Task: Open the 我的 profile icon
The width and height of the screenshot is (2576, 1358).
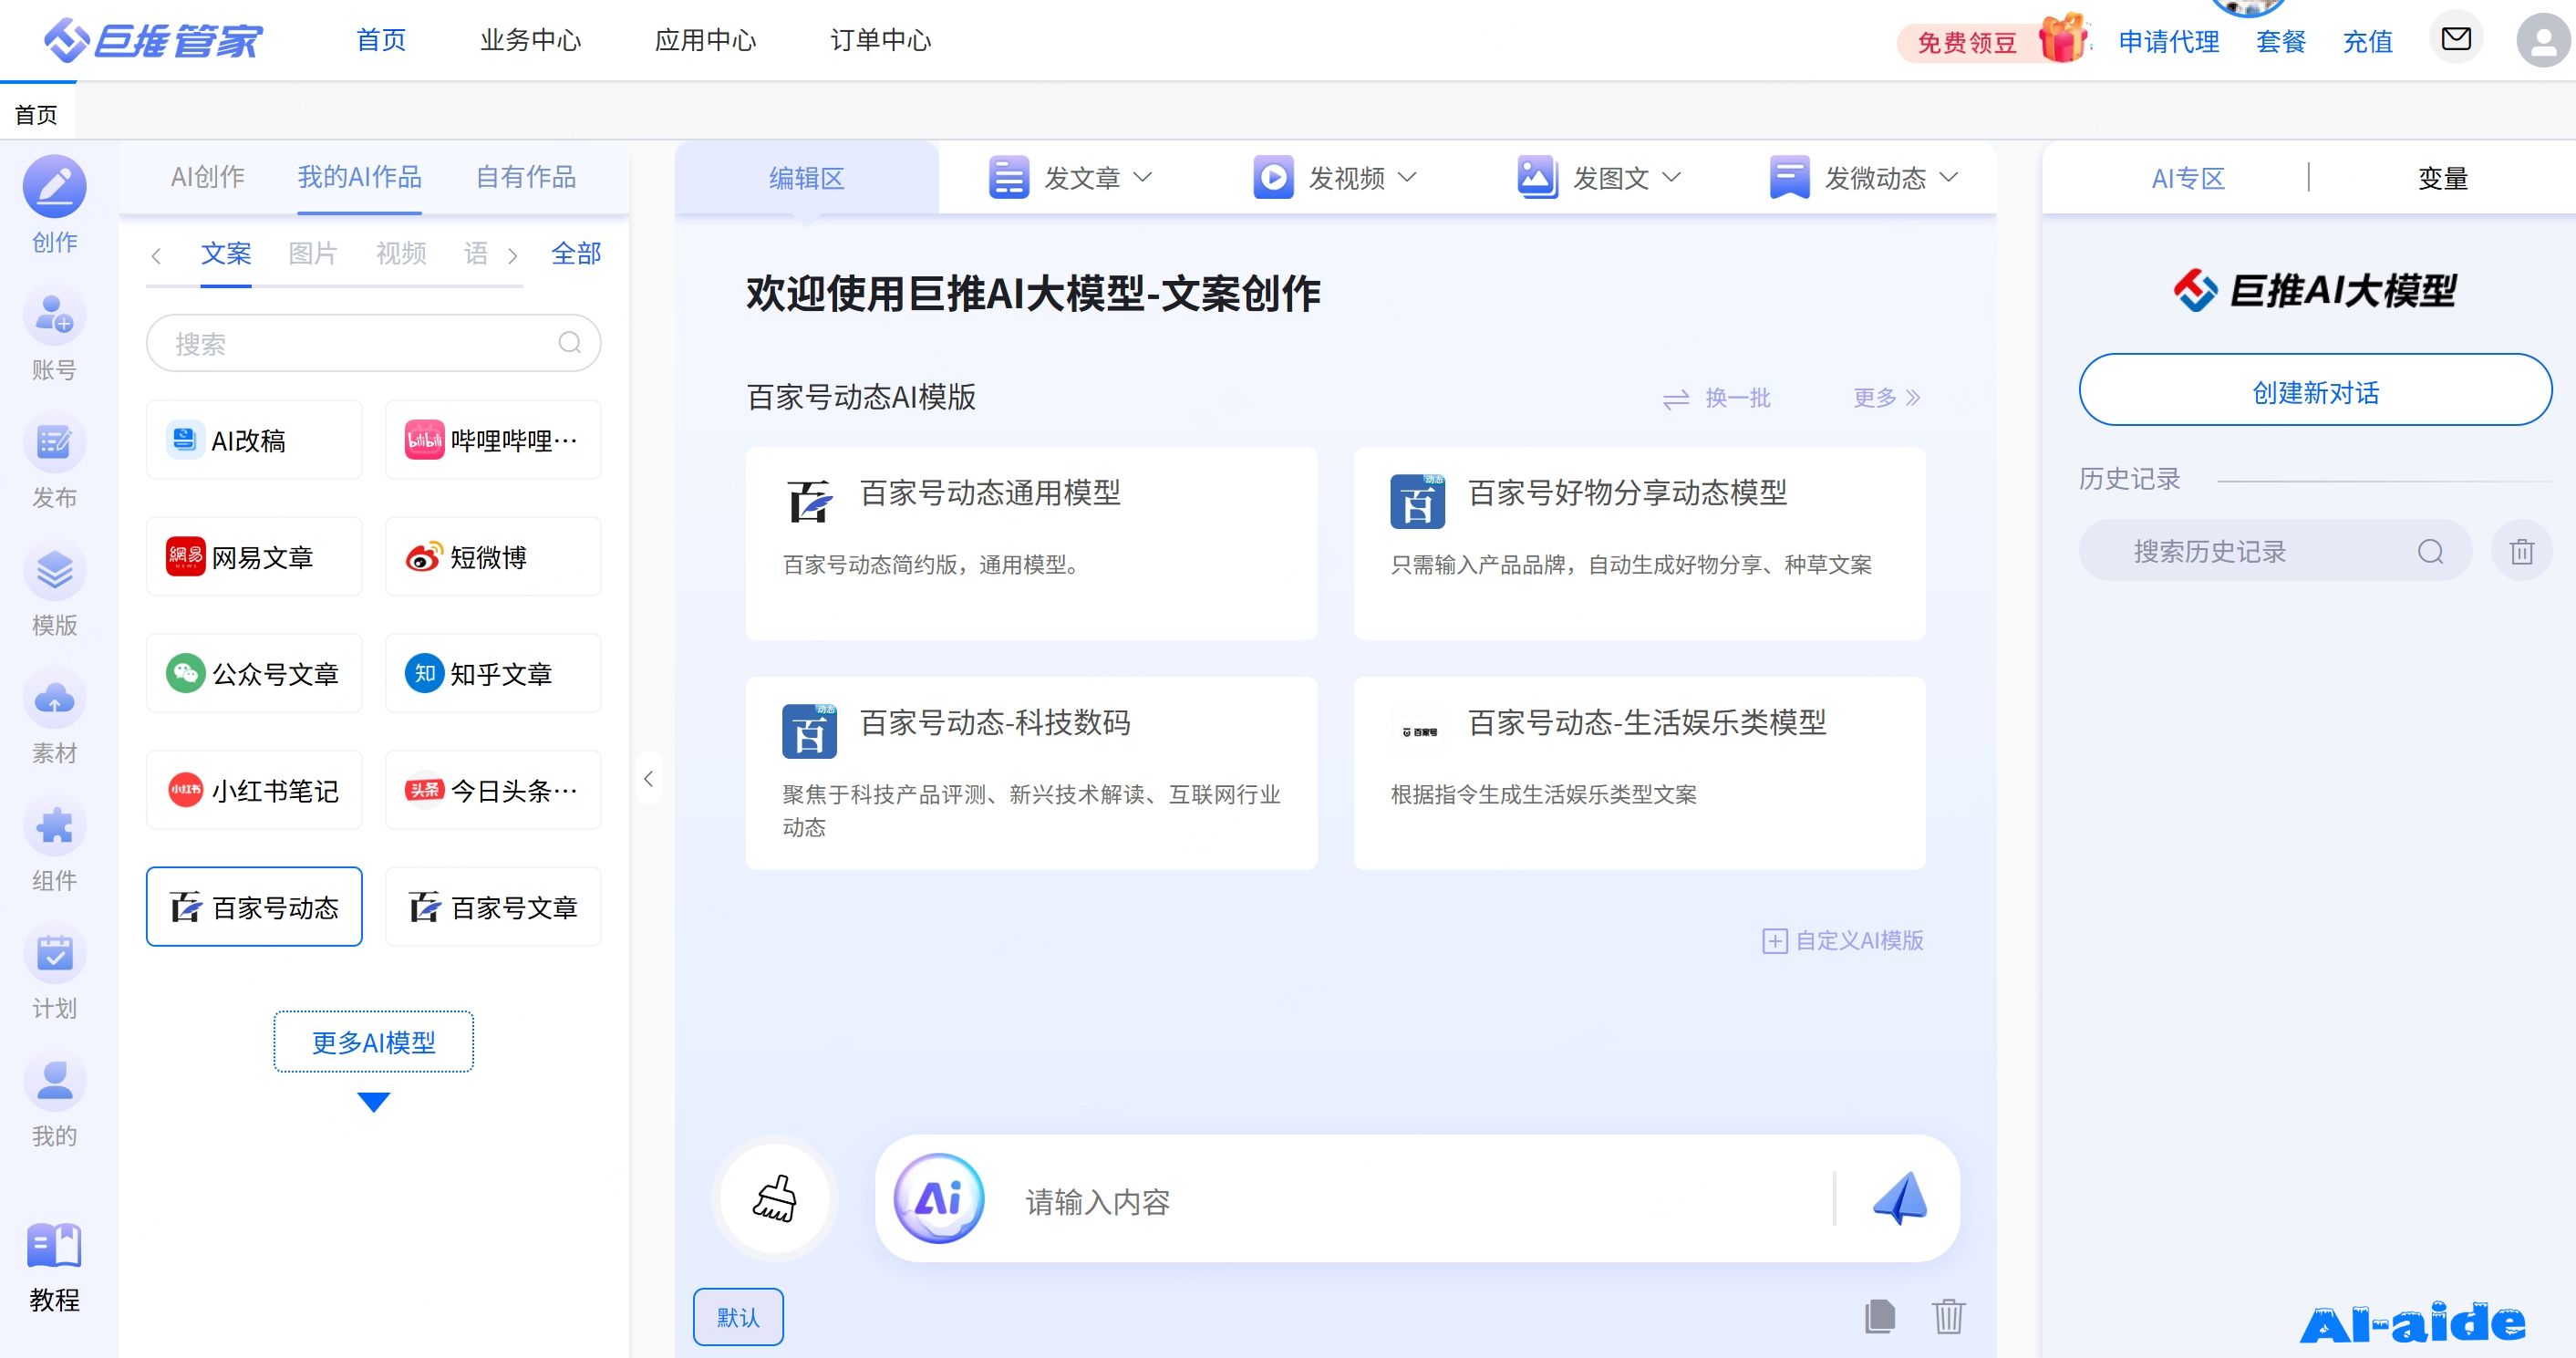Action: click(54, 1081)
